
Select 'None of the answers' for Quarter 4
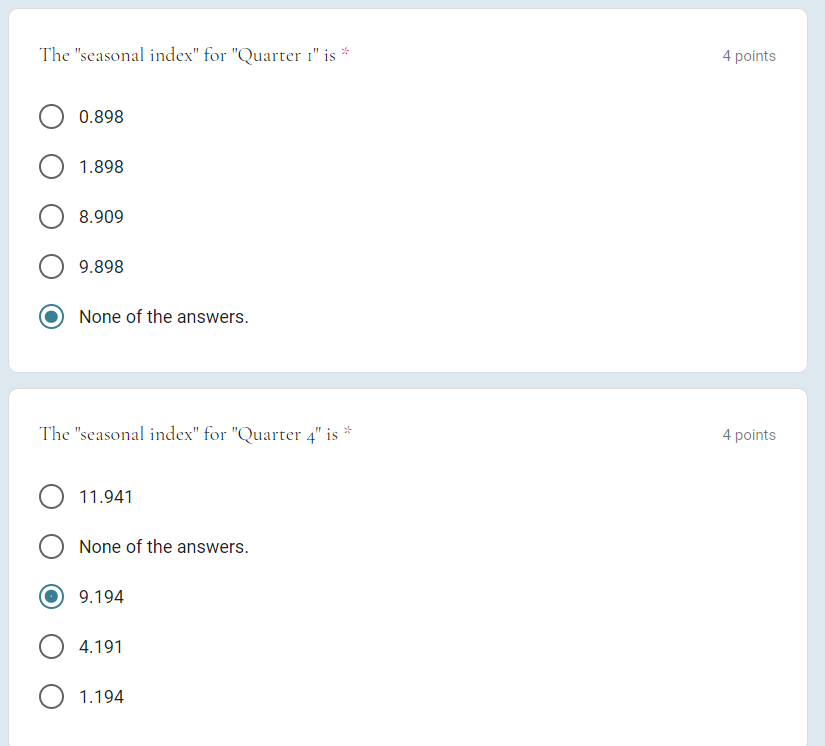pyautogui.click(x=51, y=546)
